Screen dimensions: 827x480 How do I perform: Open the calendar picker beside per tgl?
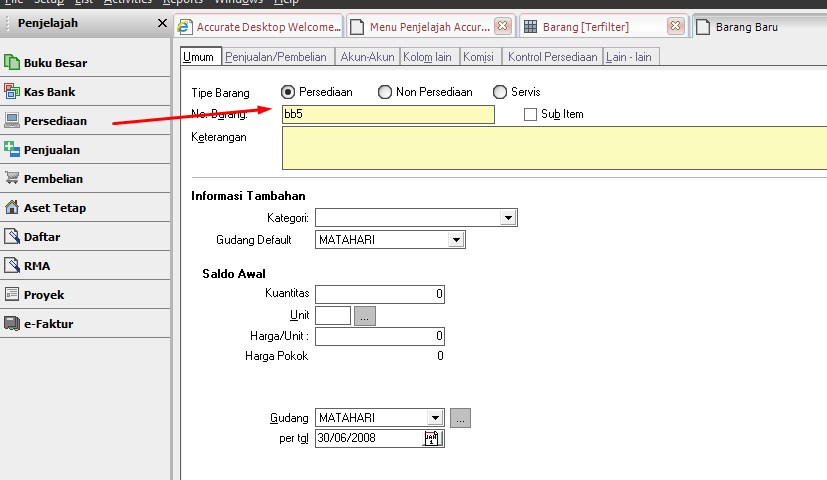point(432,438)
